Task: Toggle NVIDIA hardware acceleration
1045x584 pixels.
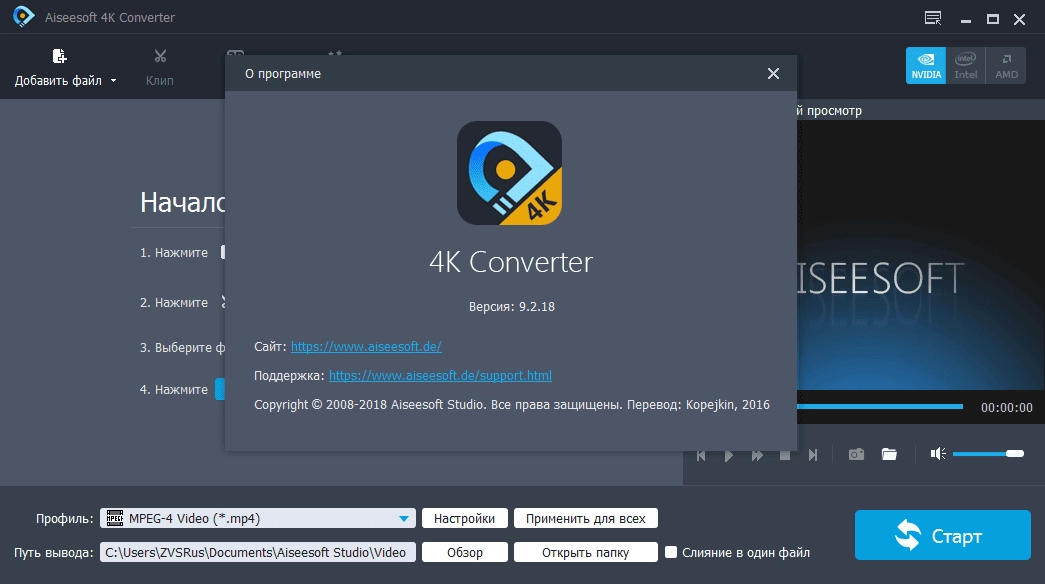Action: tap(926, 65)
